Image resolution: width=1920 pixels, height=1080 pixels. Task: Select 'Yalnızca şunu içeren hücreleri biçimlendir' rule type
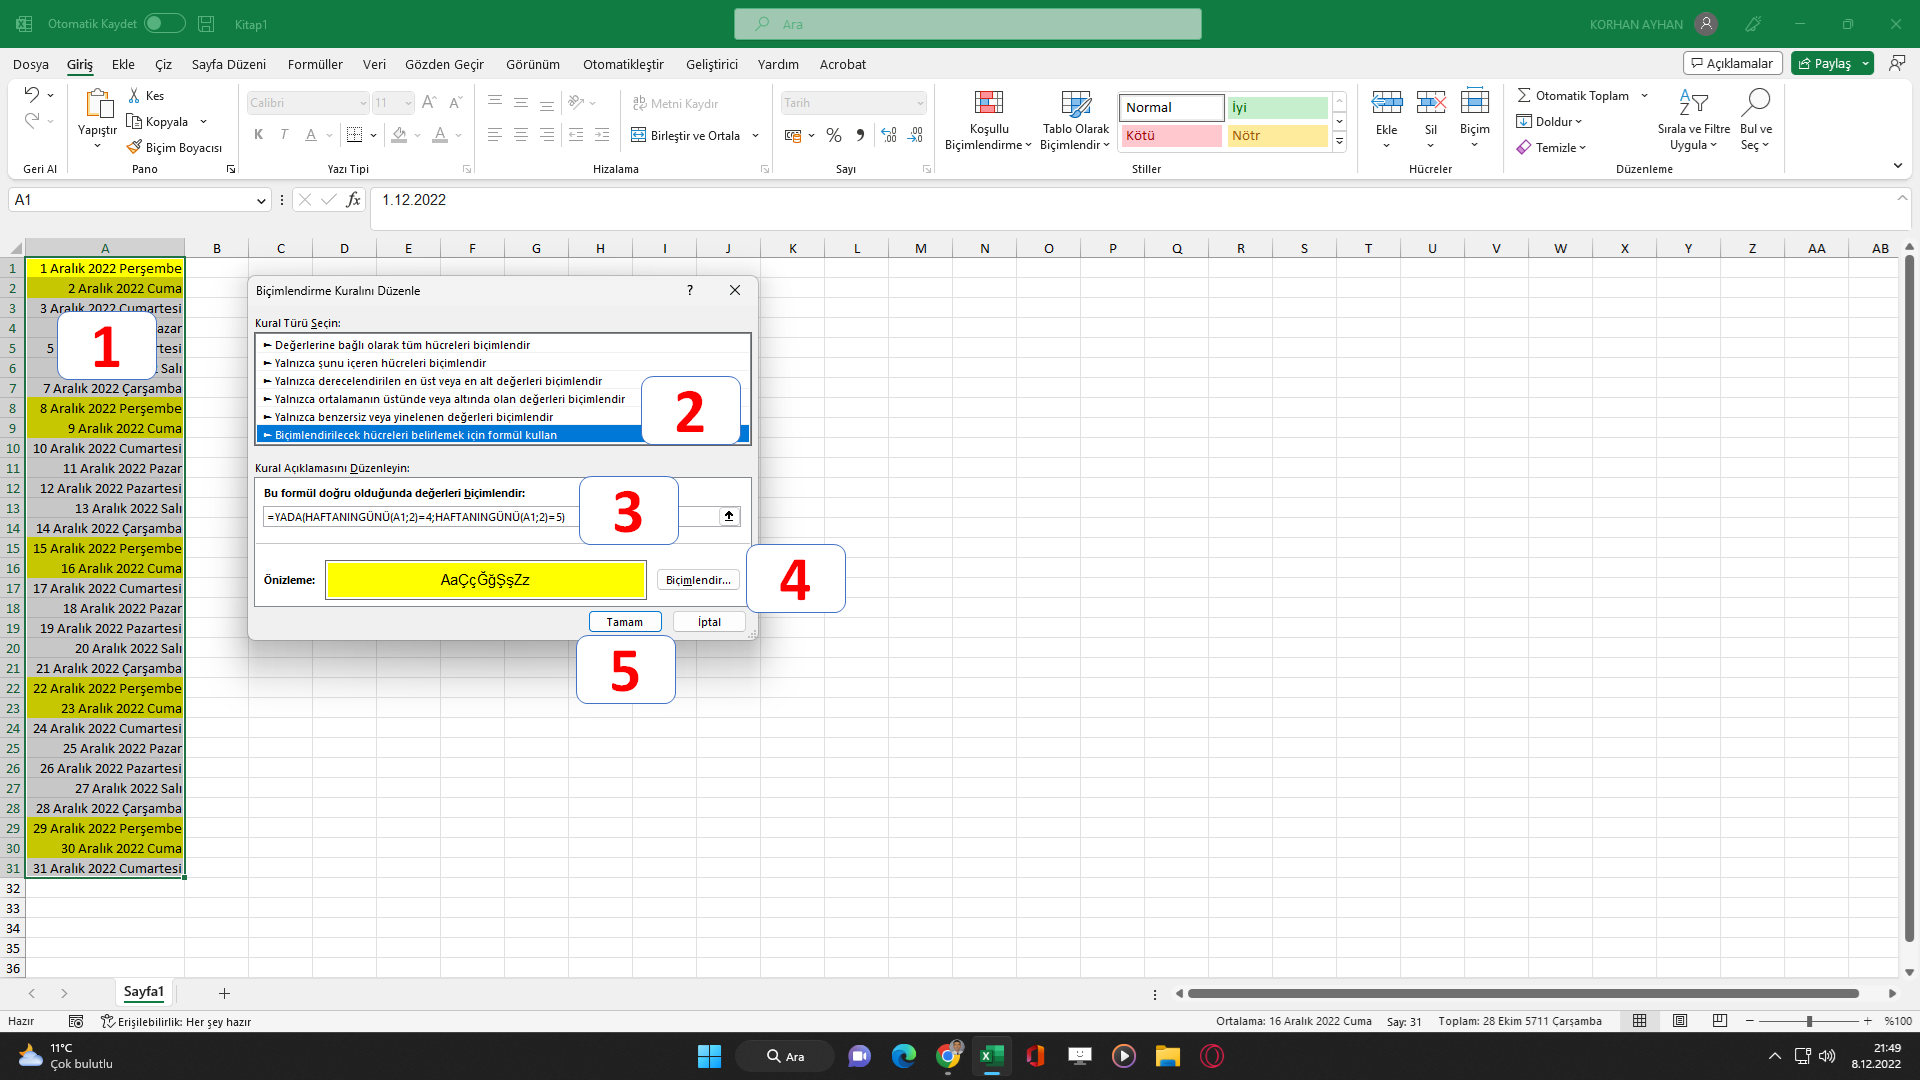[380, 363]
